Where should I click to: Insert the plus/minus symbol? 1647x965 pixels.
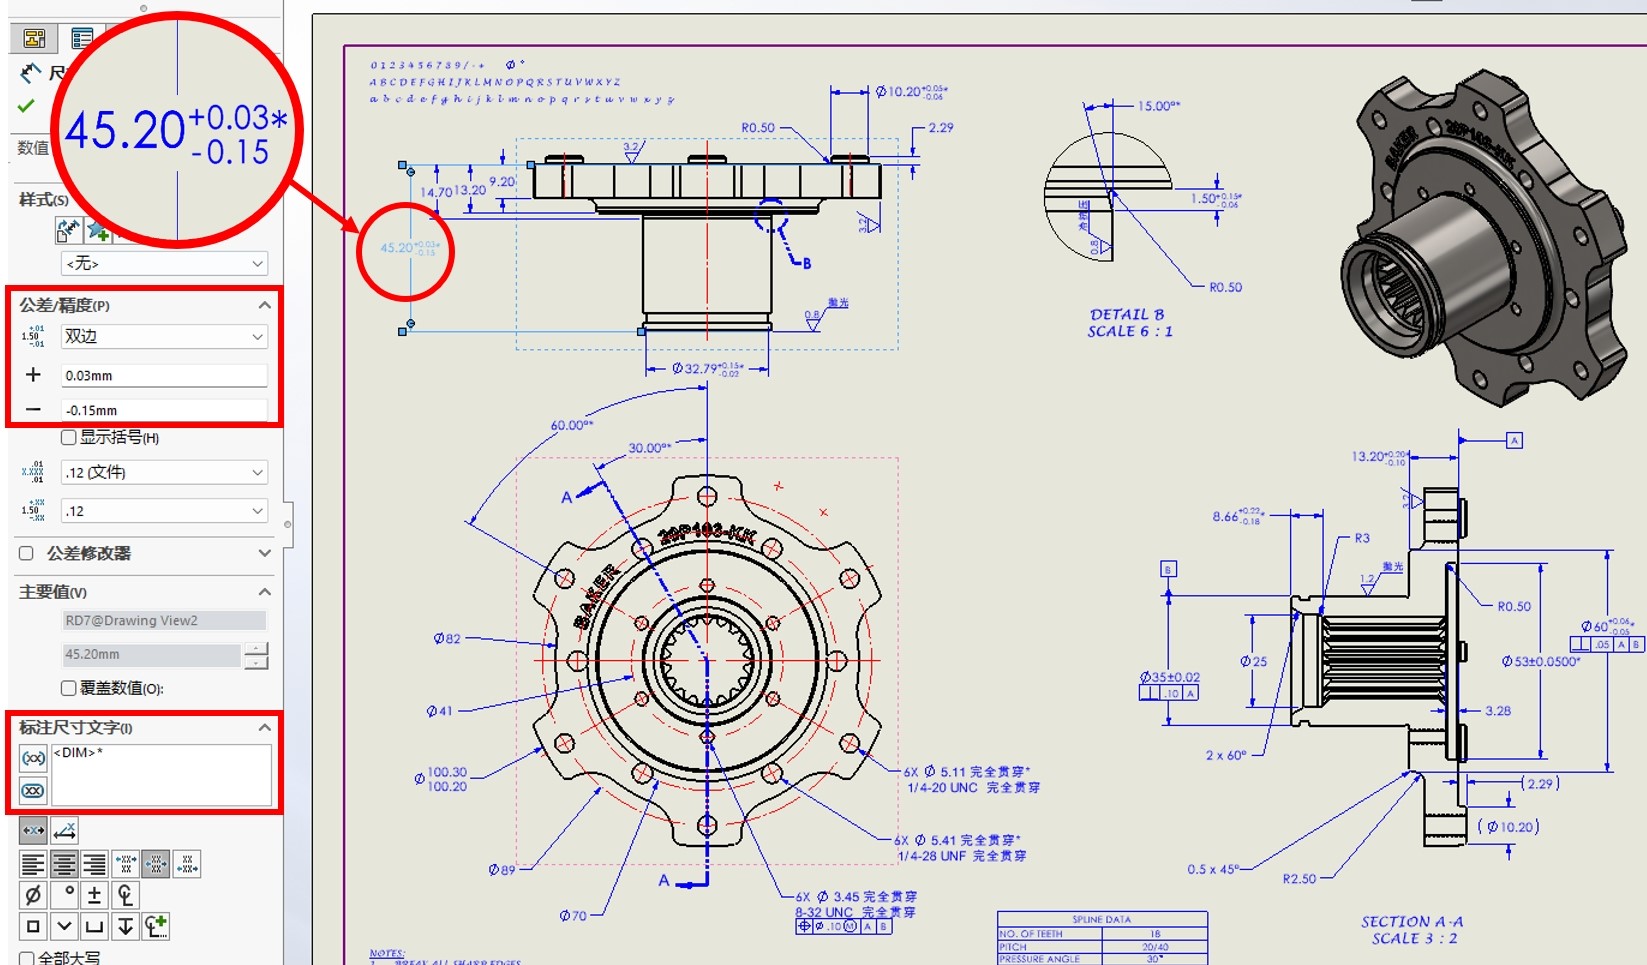pyautogui.click(x=95, y=894)
